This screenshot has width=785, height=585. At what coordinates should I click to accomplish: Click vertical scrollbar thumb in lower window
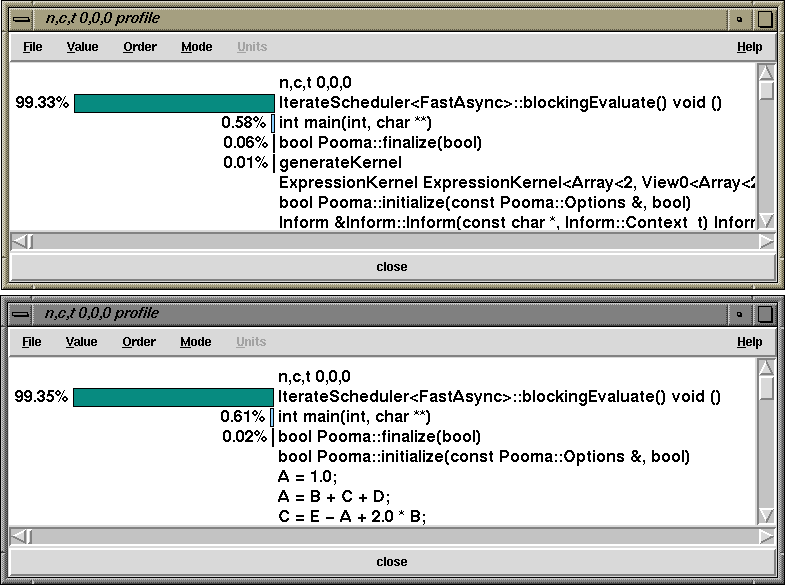[766, 388]
